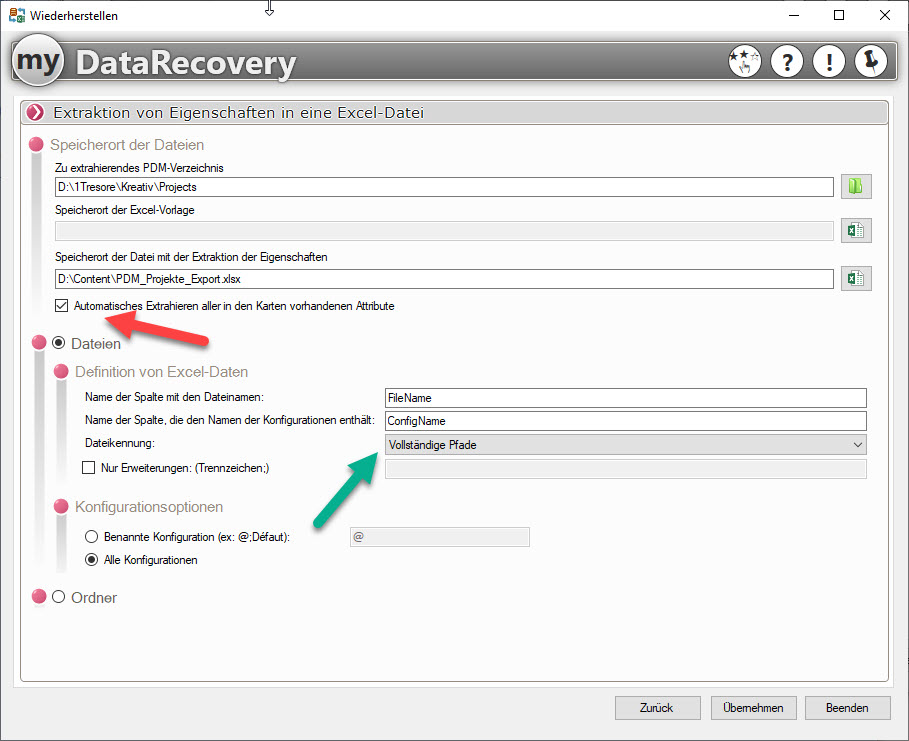Open the Dateikennung dropdown
Viewport: 909px width, 741px height.
pyautogui.click(x=626, y=445)
